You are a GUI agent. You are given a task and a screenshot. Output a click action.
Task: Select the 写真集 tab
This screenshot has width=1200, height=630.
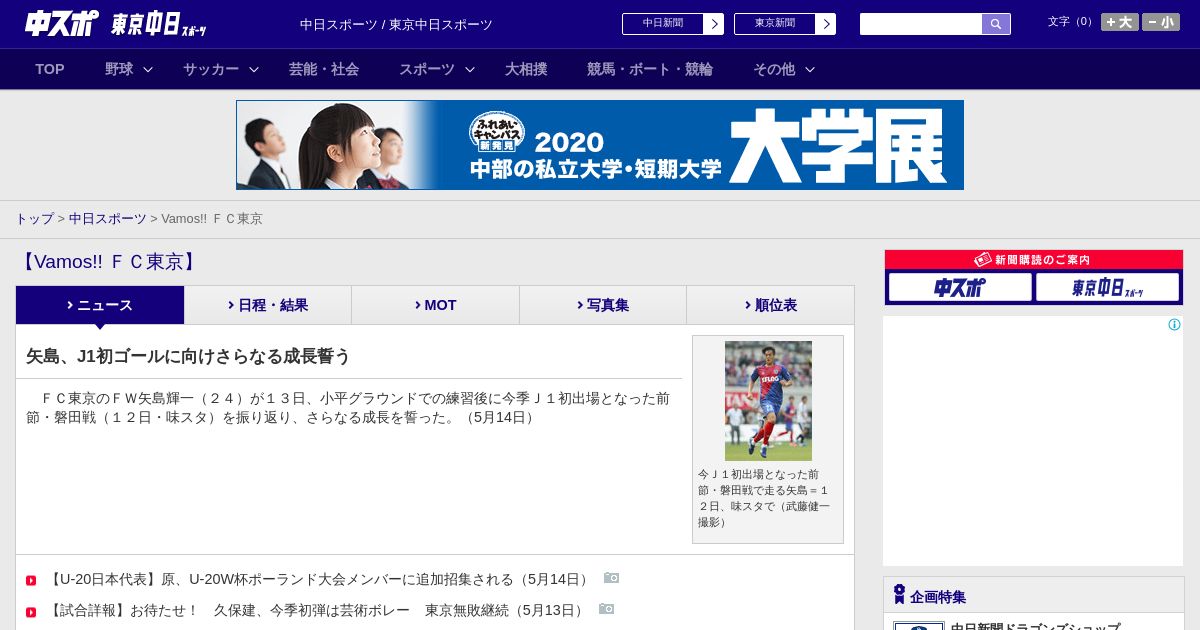click(603, 305)
